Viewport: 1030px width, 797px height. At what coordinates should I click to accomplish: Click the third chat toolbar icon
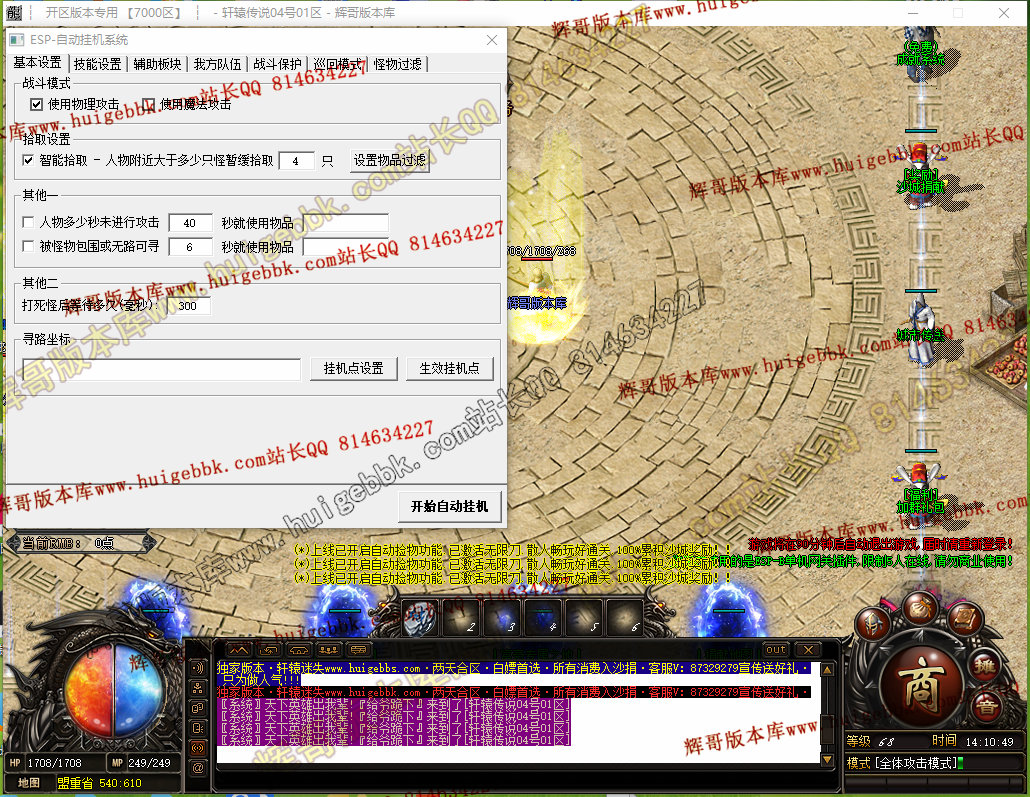(299, 650)
